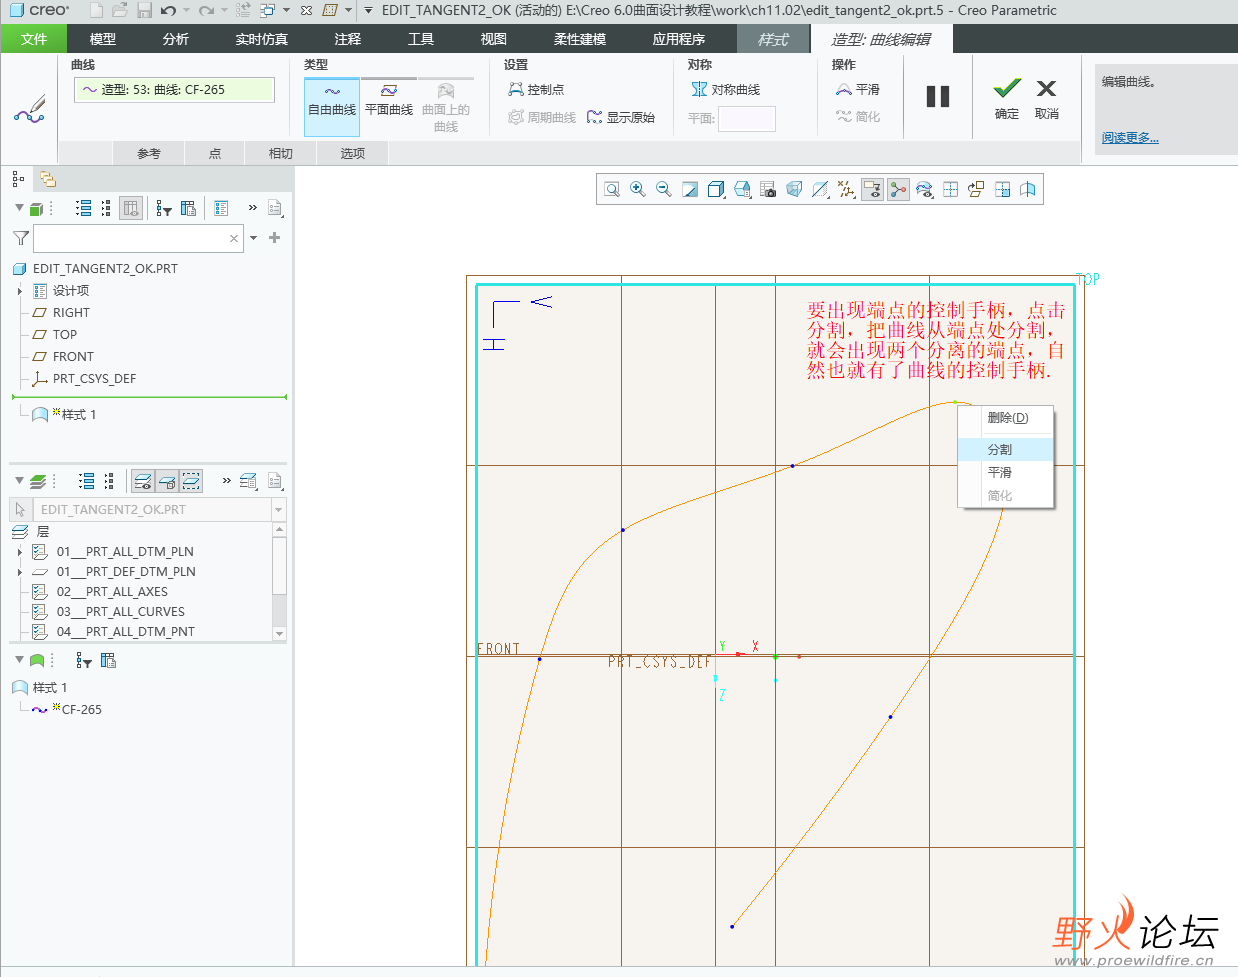Select the FRONT datum plane in the tree
Viewport: 1238px width, 977px height.
(x=73, y=357)
